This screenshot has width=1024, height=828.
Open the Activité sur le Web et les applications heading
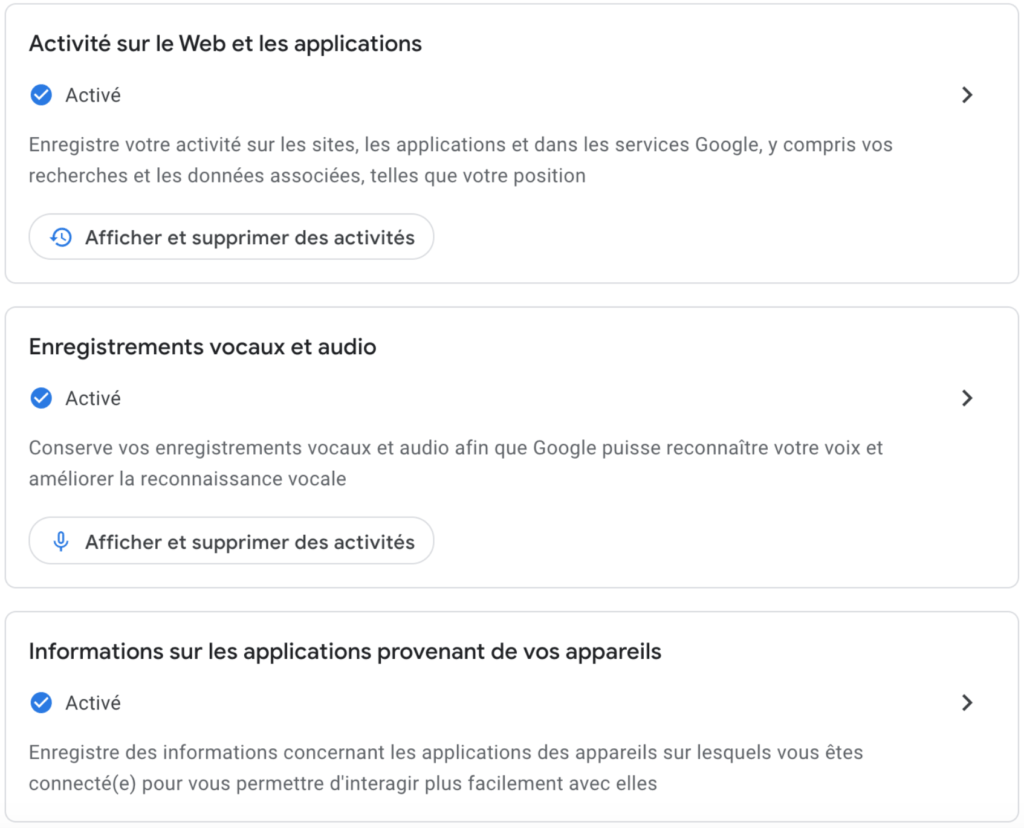[x=225, y=44]
